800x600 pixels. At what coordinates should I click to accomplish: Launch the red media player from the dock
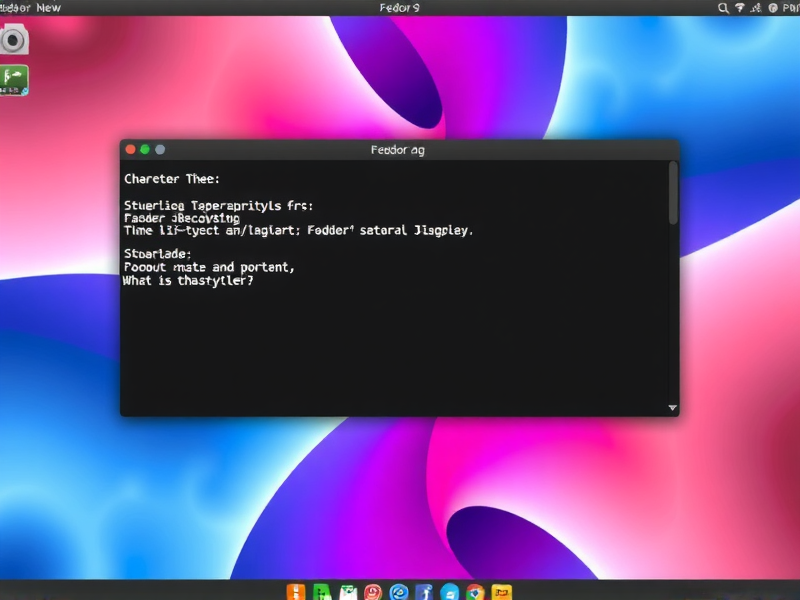click(375, 590)
